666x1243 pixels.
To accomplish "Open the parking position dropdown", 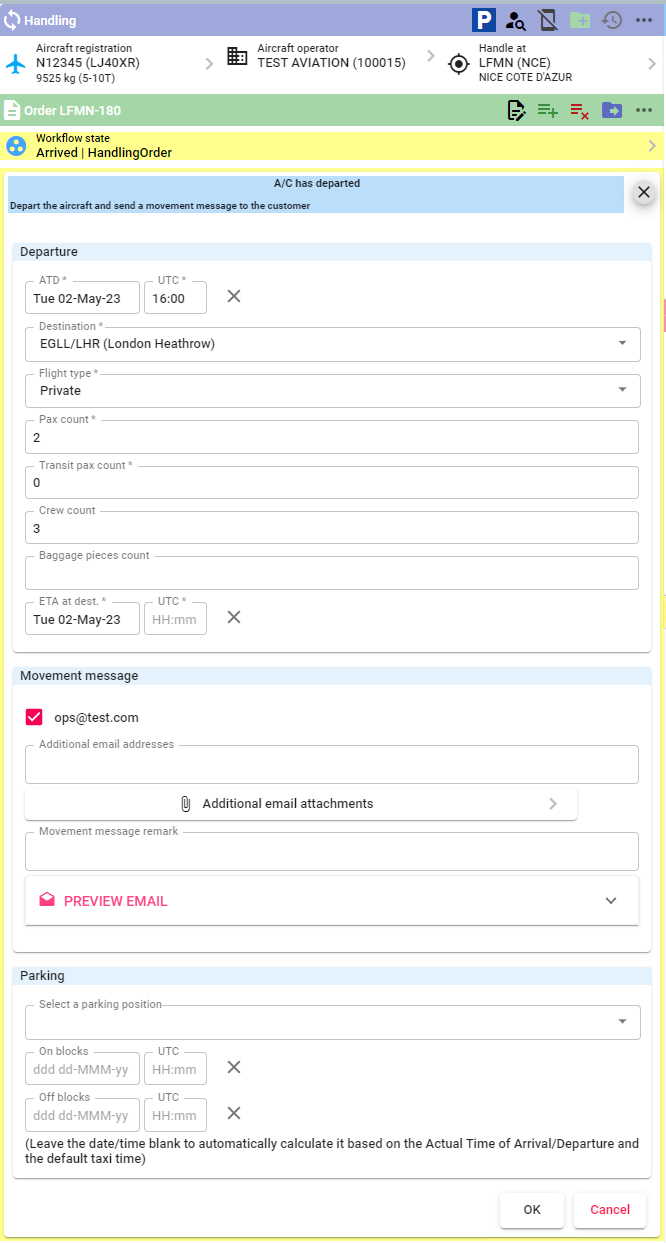I will (x=333, y=1022).
